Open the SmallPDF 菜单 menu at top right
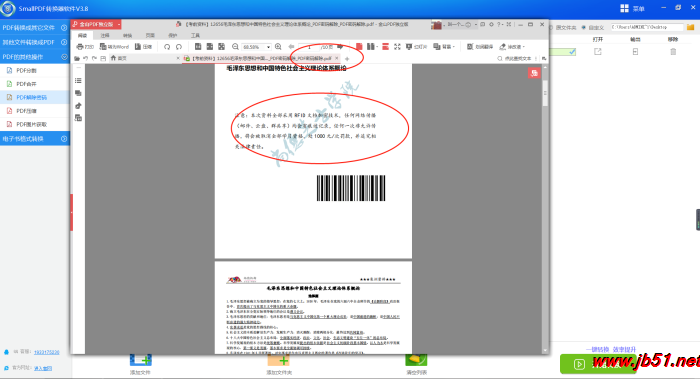 [x=633, y=8]
